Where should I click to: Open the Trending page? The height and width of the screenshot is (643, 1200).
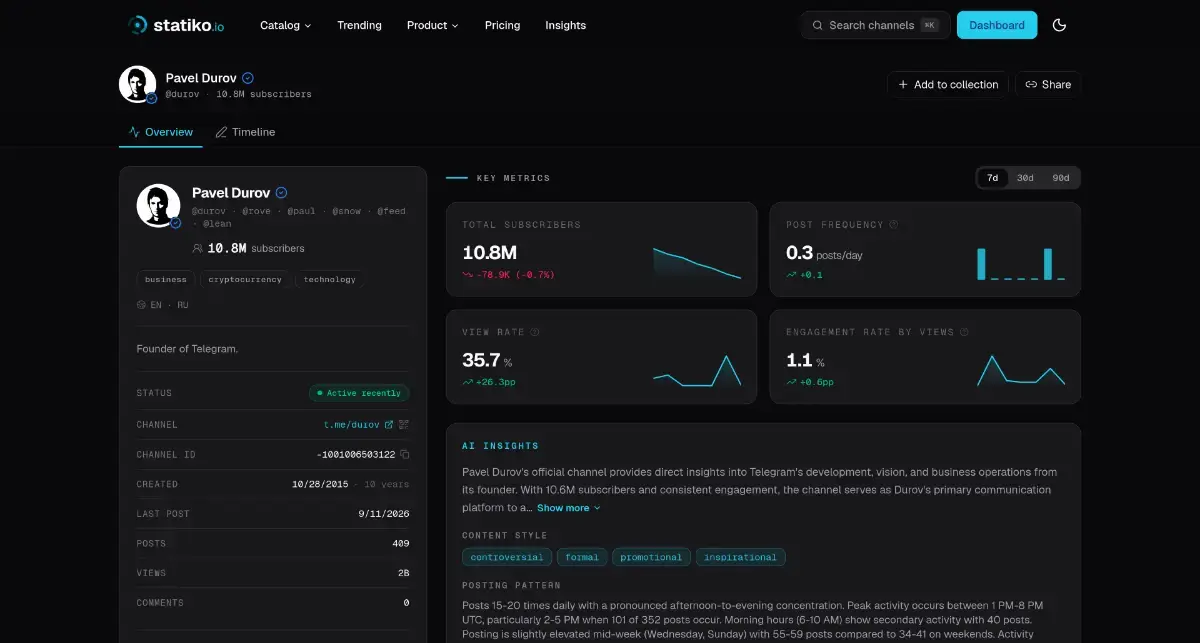(359, 25)
